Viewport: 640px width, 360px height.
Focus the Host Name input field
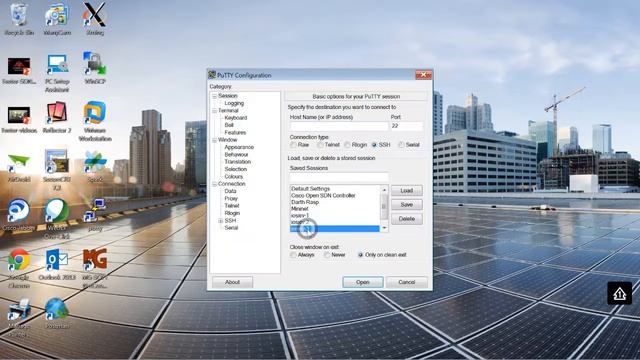pos(339,126)
